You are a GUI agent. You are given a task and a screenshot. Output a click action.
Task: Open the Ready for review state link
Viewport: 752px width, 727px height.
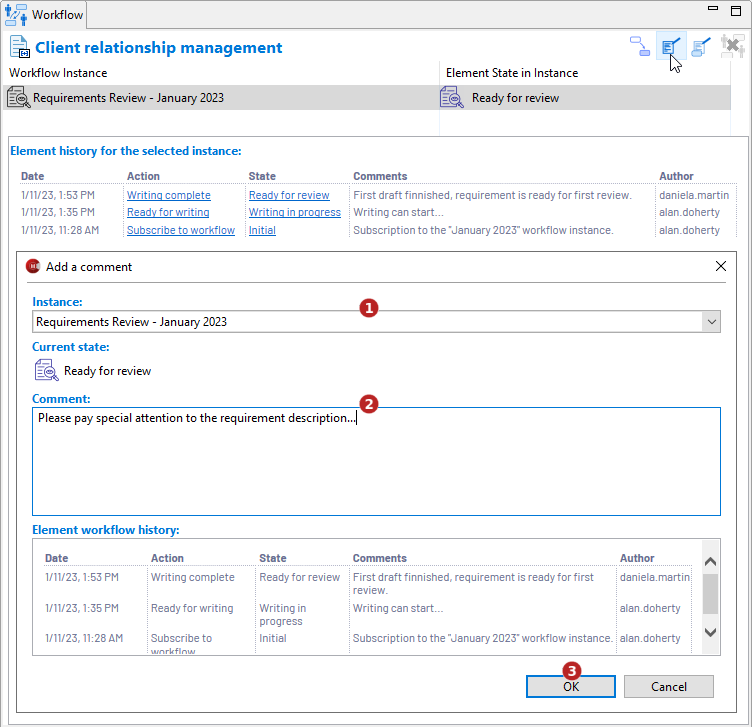click(289, 195)
